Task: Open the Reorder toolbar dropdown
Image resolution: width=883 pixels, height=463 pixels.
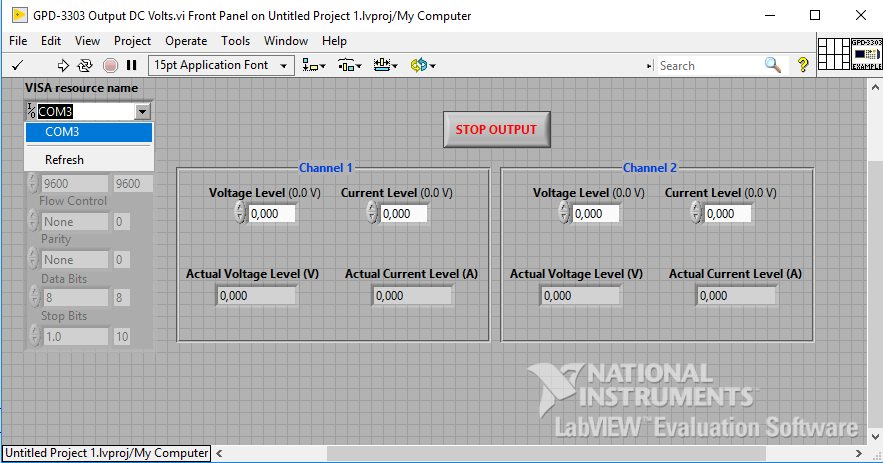Action: tap(422, 65)
